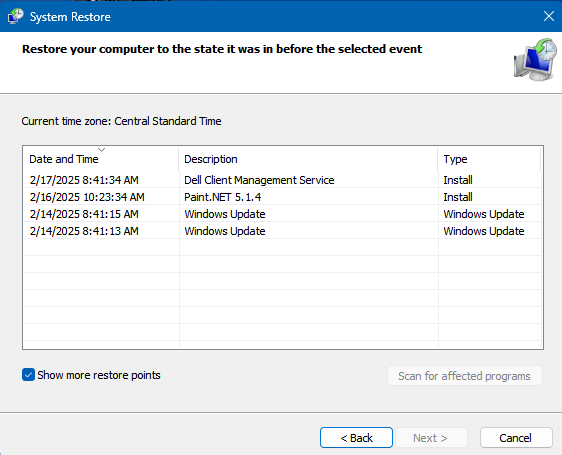562x455 pixels.
Task: Click the Show more restore points label
Action: pyautogui.click(x=99, y=375)
